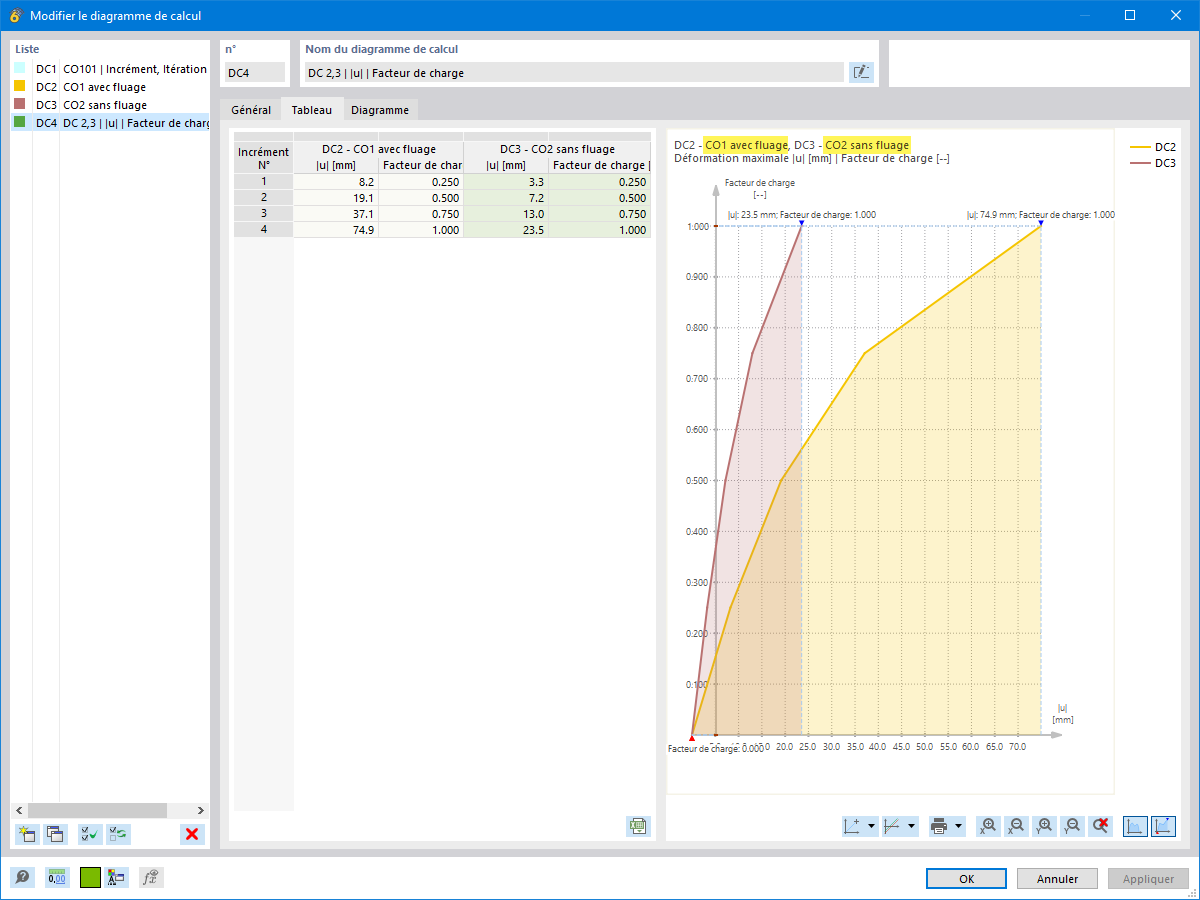Click the DC2 legend entry
The image size is (1200, 900).
click(1153, 147)
